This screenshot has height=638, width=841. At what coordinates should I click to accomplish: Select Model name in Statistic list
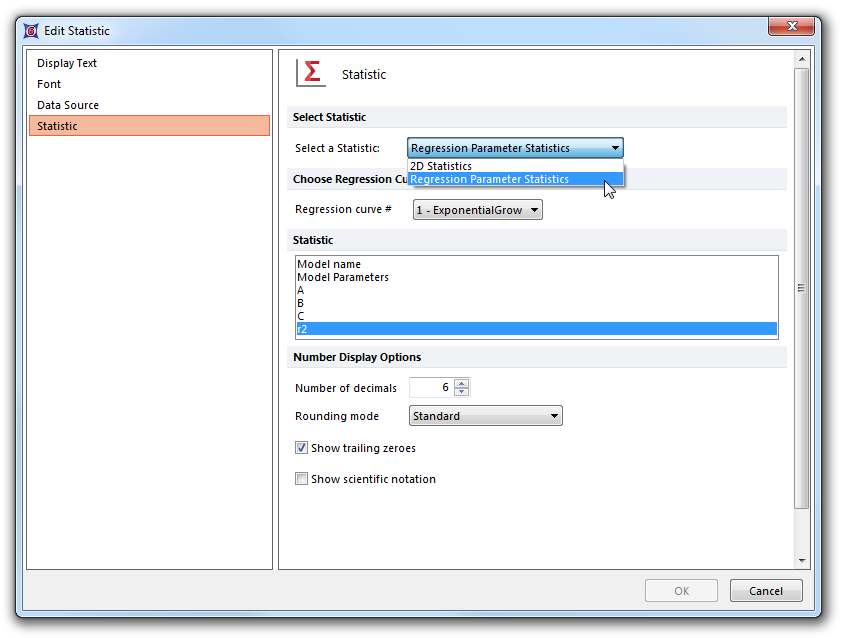tap(329, 264)
